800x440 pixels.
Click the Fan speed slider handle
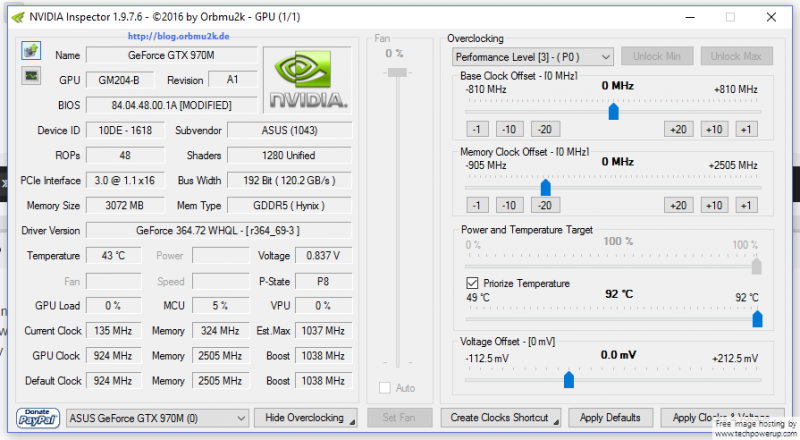point(397,73)
